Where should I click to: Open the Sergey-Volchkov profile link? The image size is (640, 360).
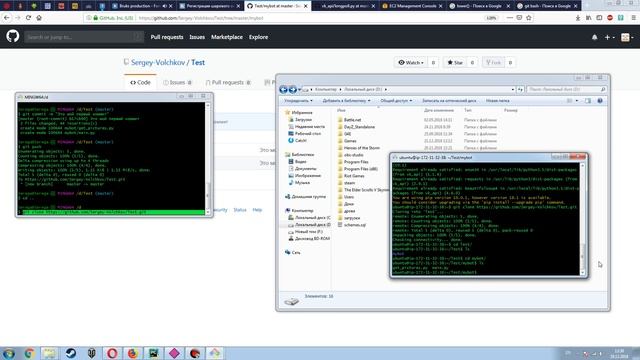point(158,62)
